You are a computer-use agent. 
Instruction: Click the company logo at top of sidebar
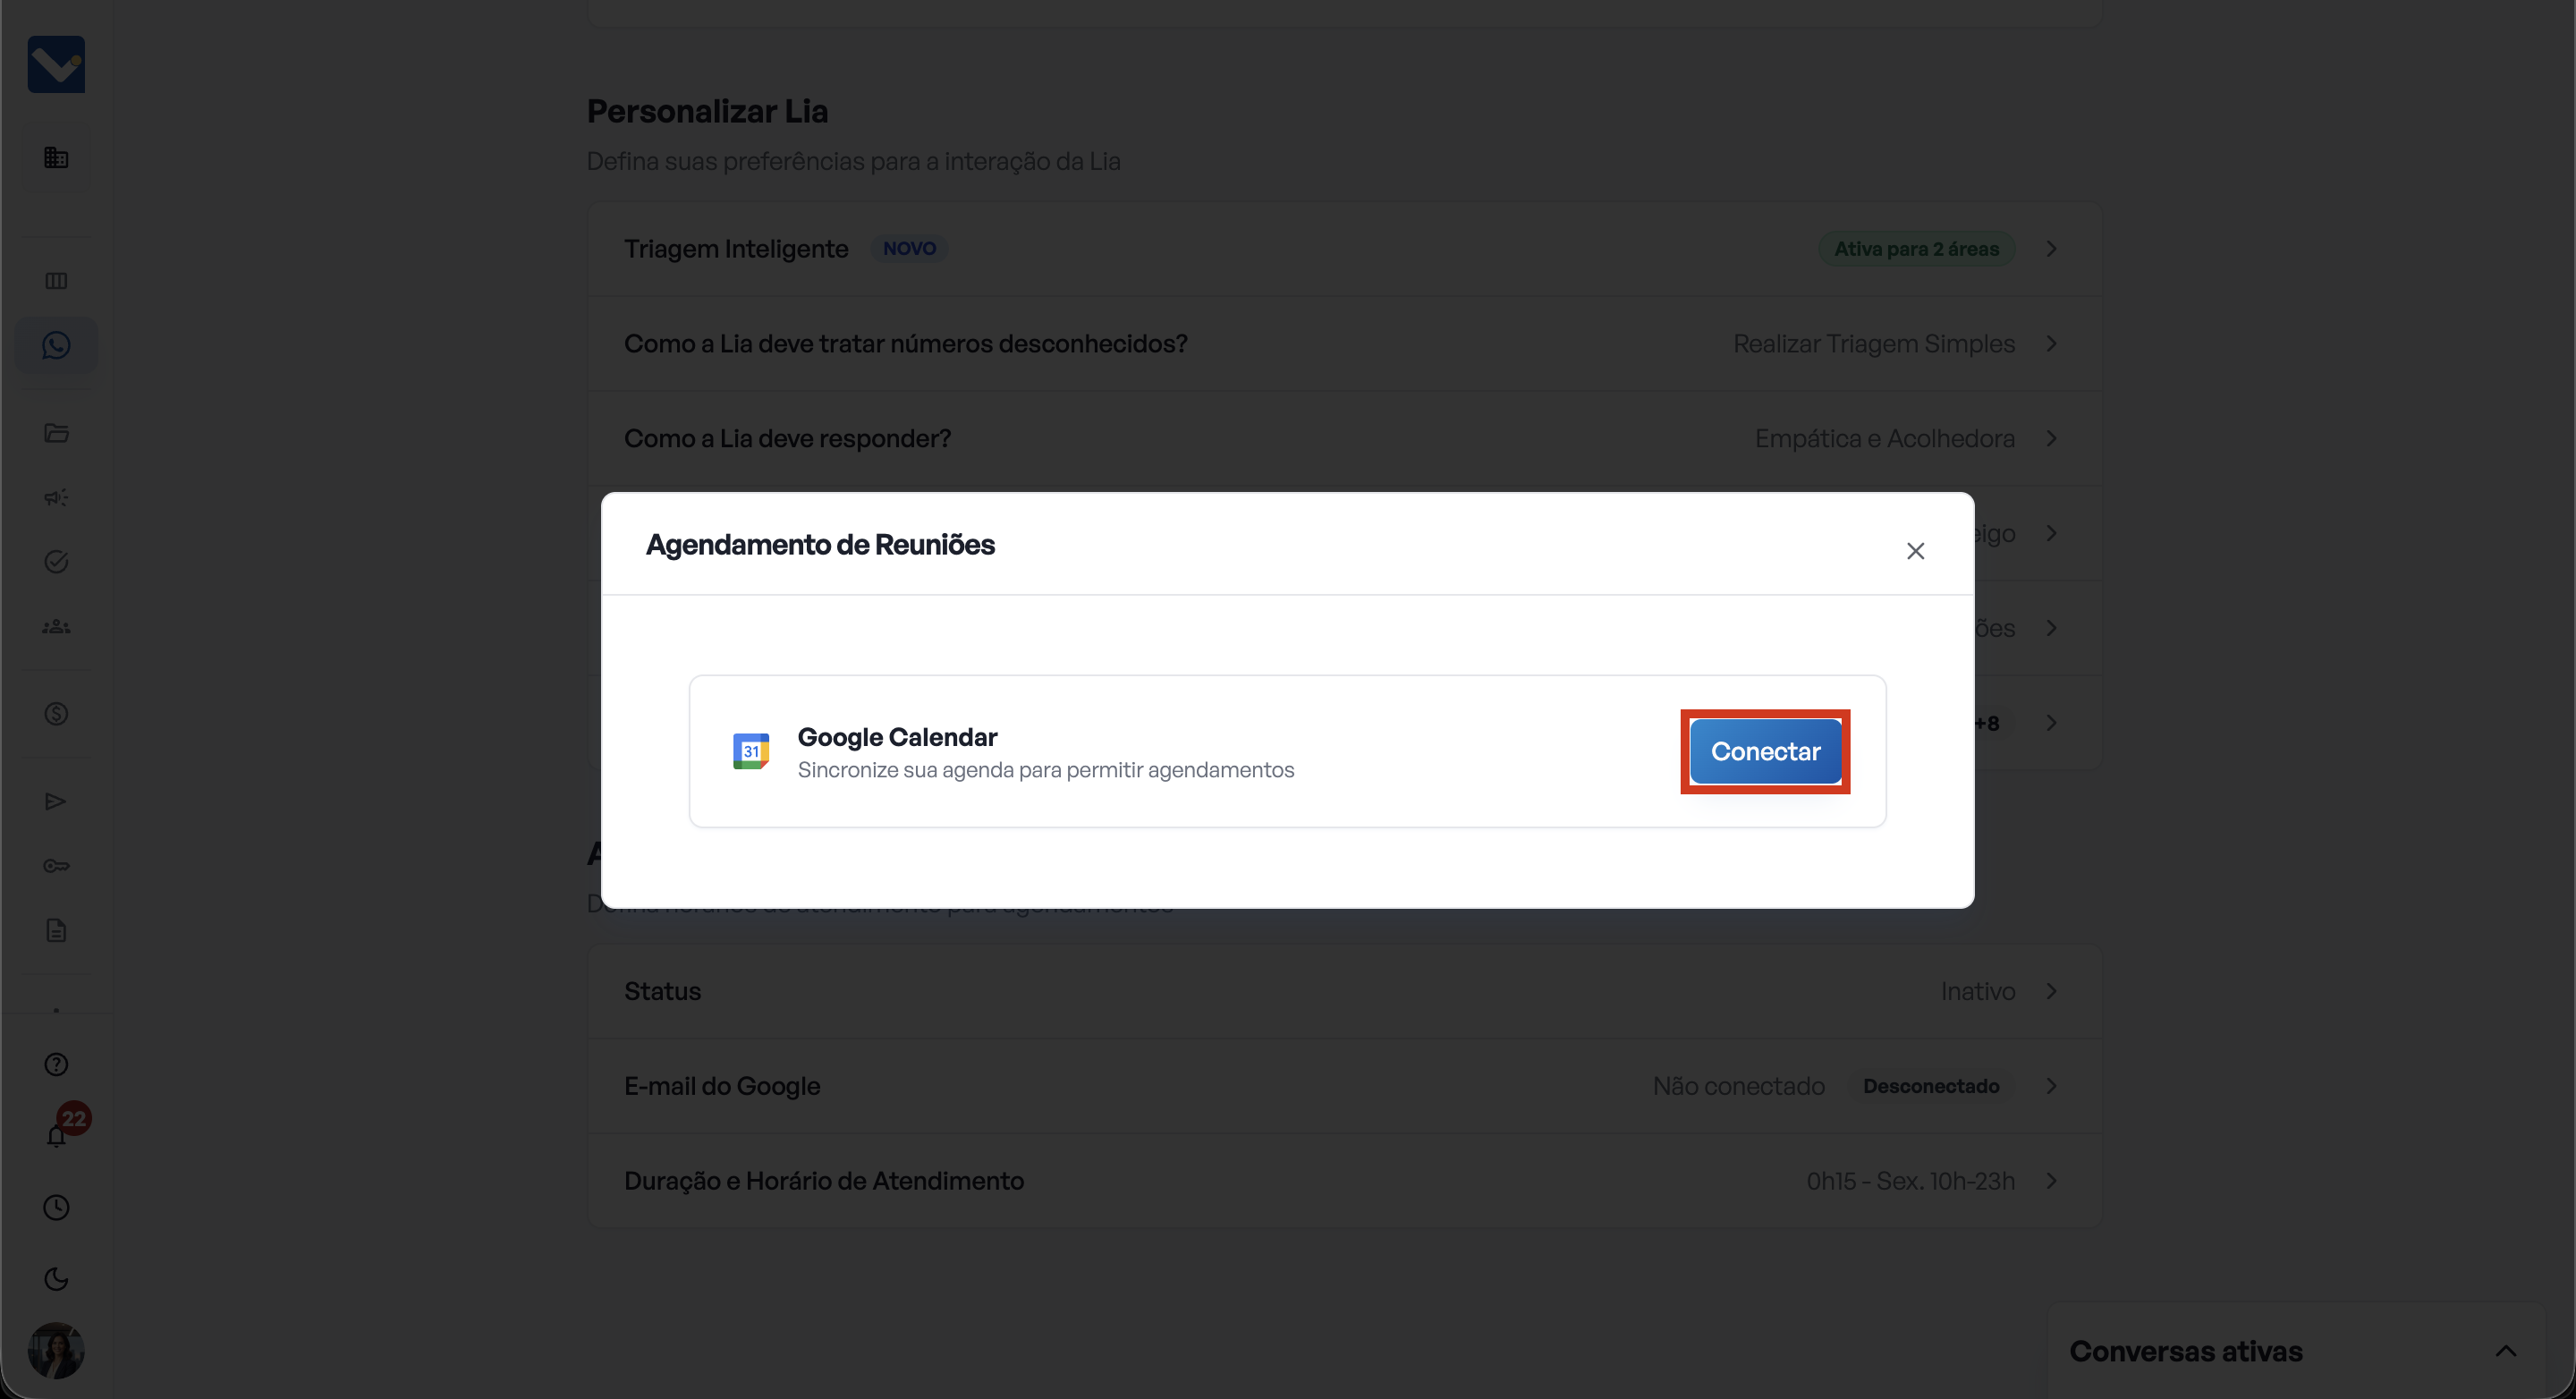coord(56,65)
